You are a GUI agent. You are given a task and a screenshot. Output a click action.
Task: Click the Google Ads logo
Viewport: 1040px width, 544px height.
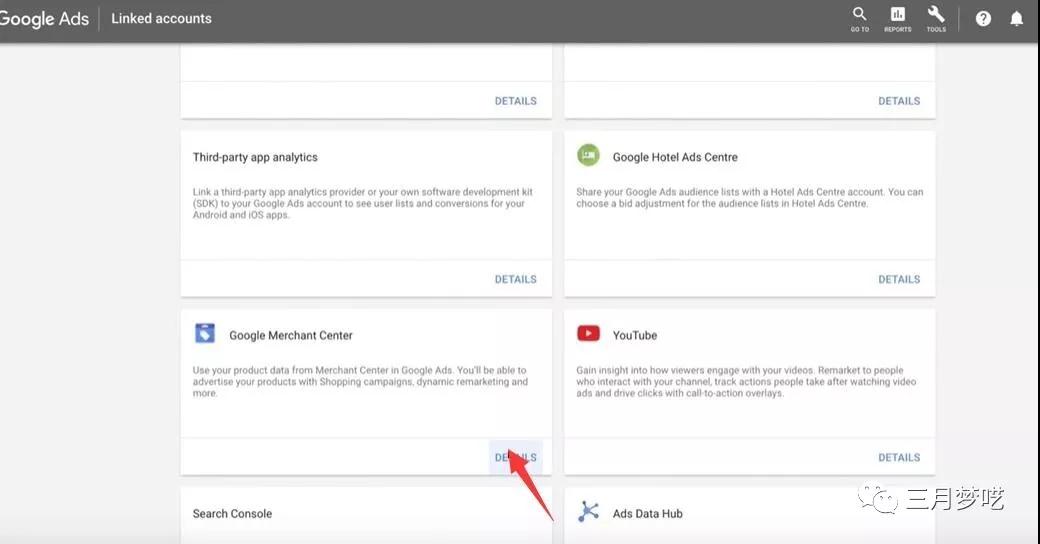[44, 19]
